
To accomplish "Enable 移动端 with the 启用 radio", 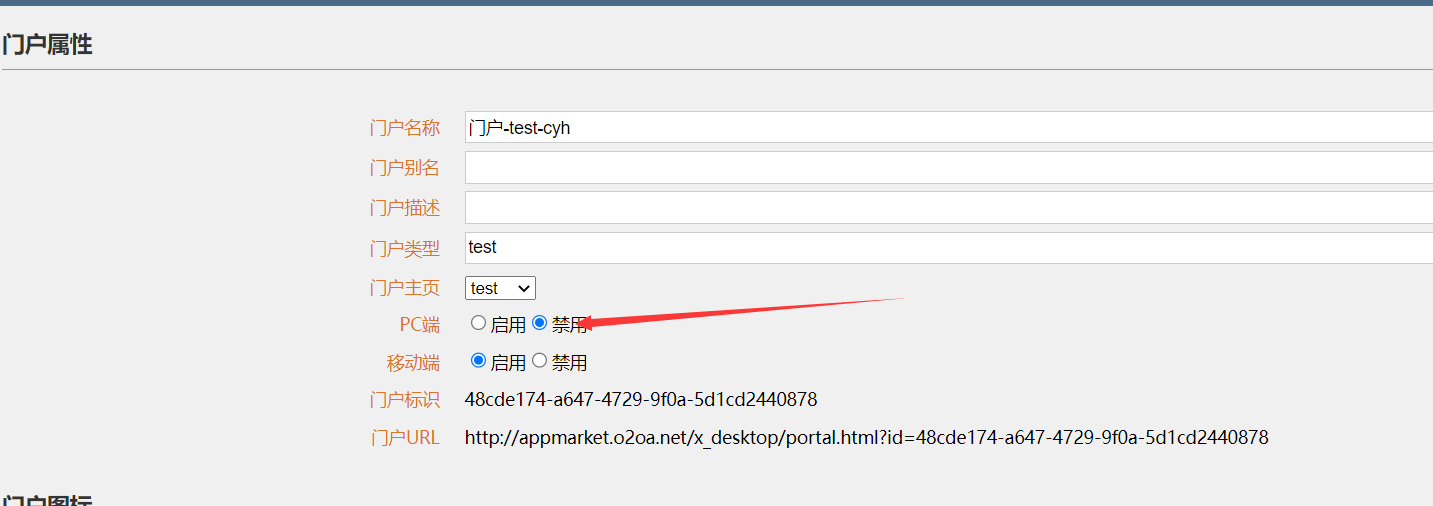I will click(478, 361).
